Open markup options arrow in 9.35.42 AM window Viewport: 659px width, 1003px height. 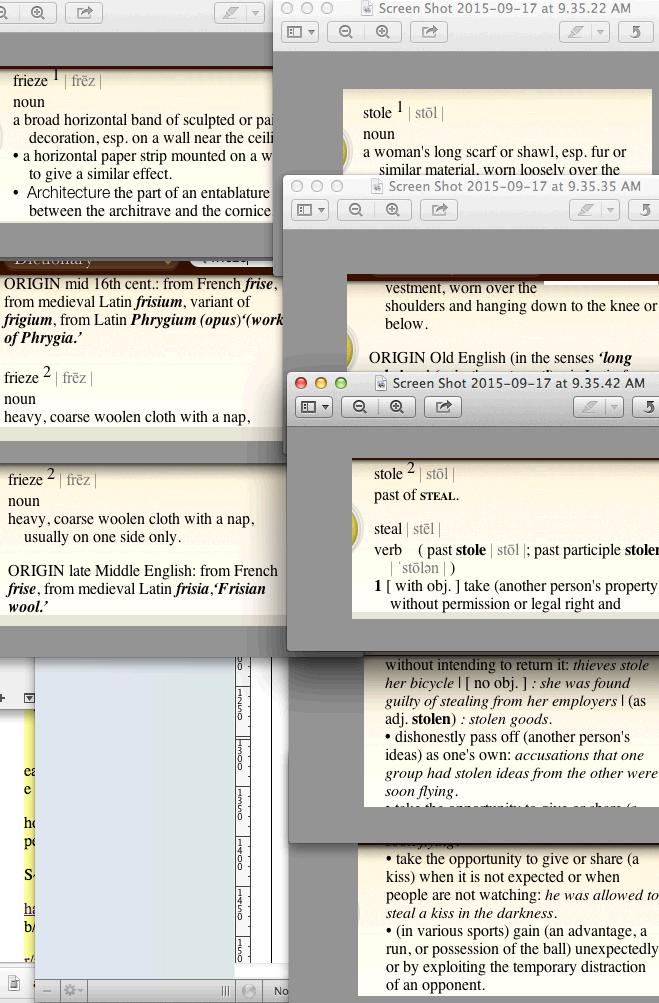tap(614, 407)
